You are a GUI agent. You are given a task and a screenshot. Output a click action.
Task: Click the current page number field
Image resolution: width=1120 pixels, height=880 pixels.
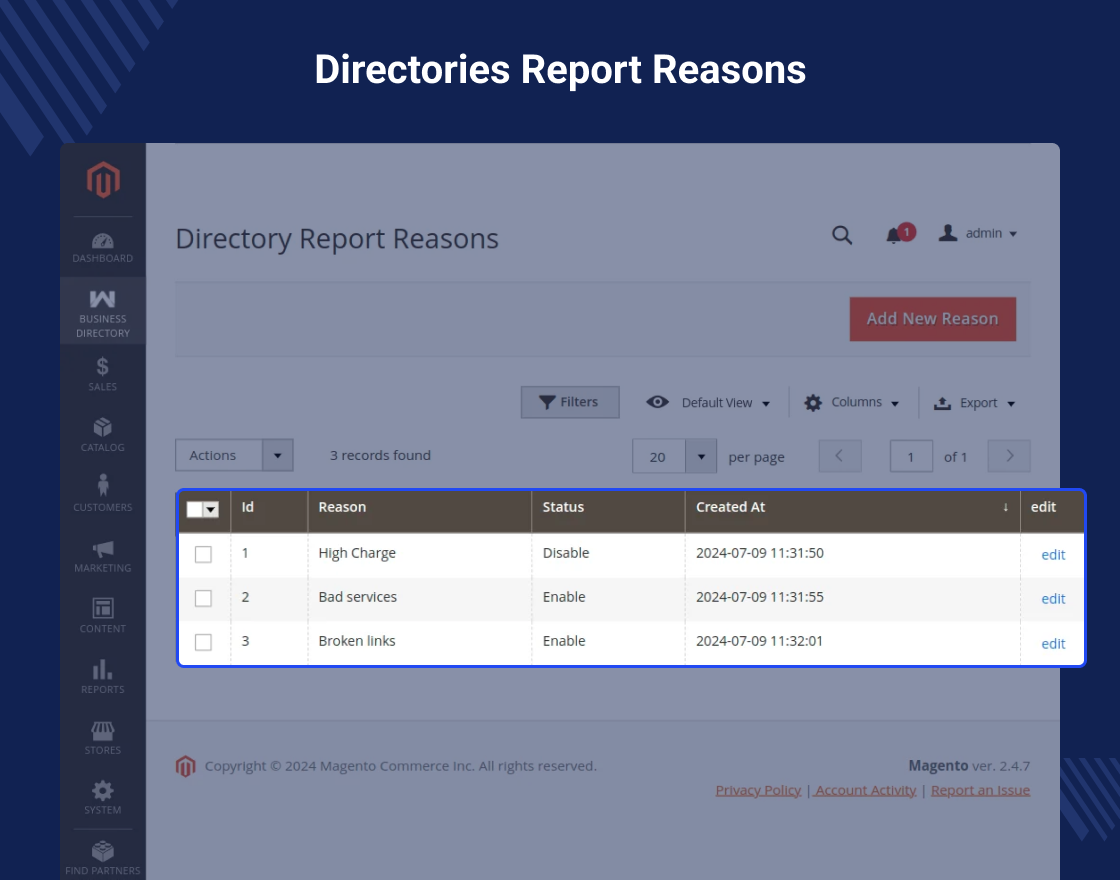click(911, 456)
